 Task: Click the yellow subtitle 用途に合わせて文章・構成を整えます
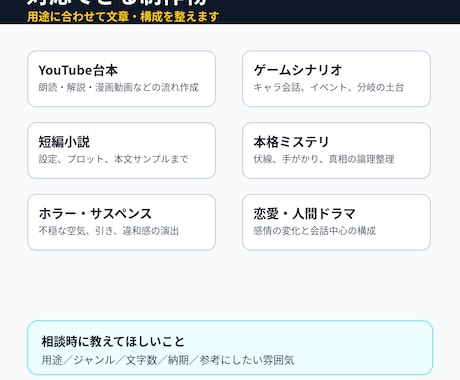[123, 16]
